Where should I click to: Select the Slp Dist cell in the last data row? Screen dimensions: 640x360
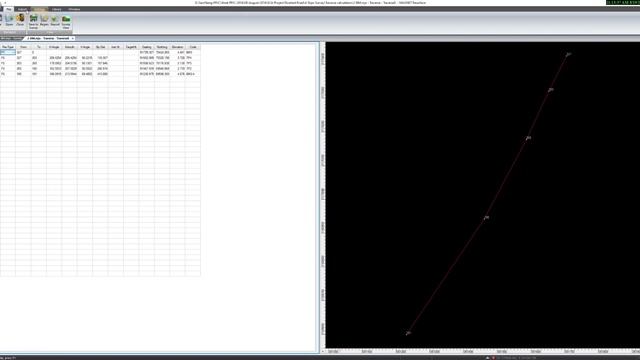100,74
